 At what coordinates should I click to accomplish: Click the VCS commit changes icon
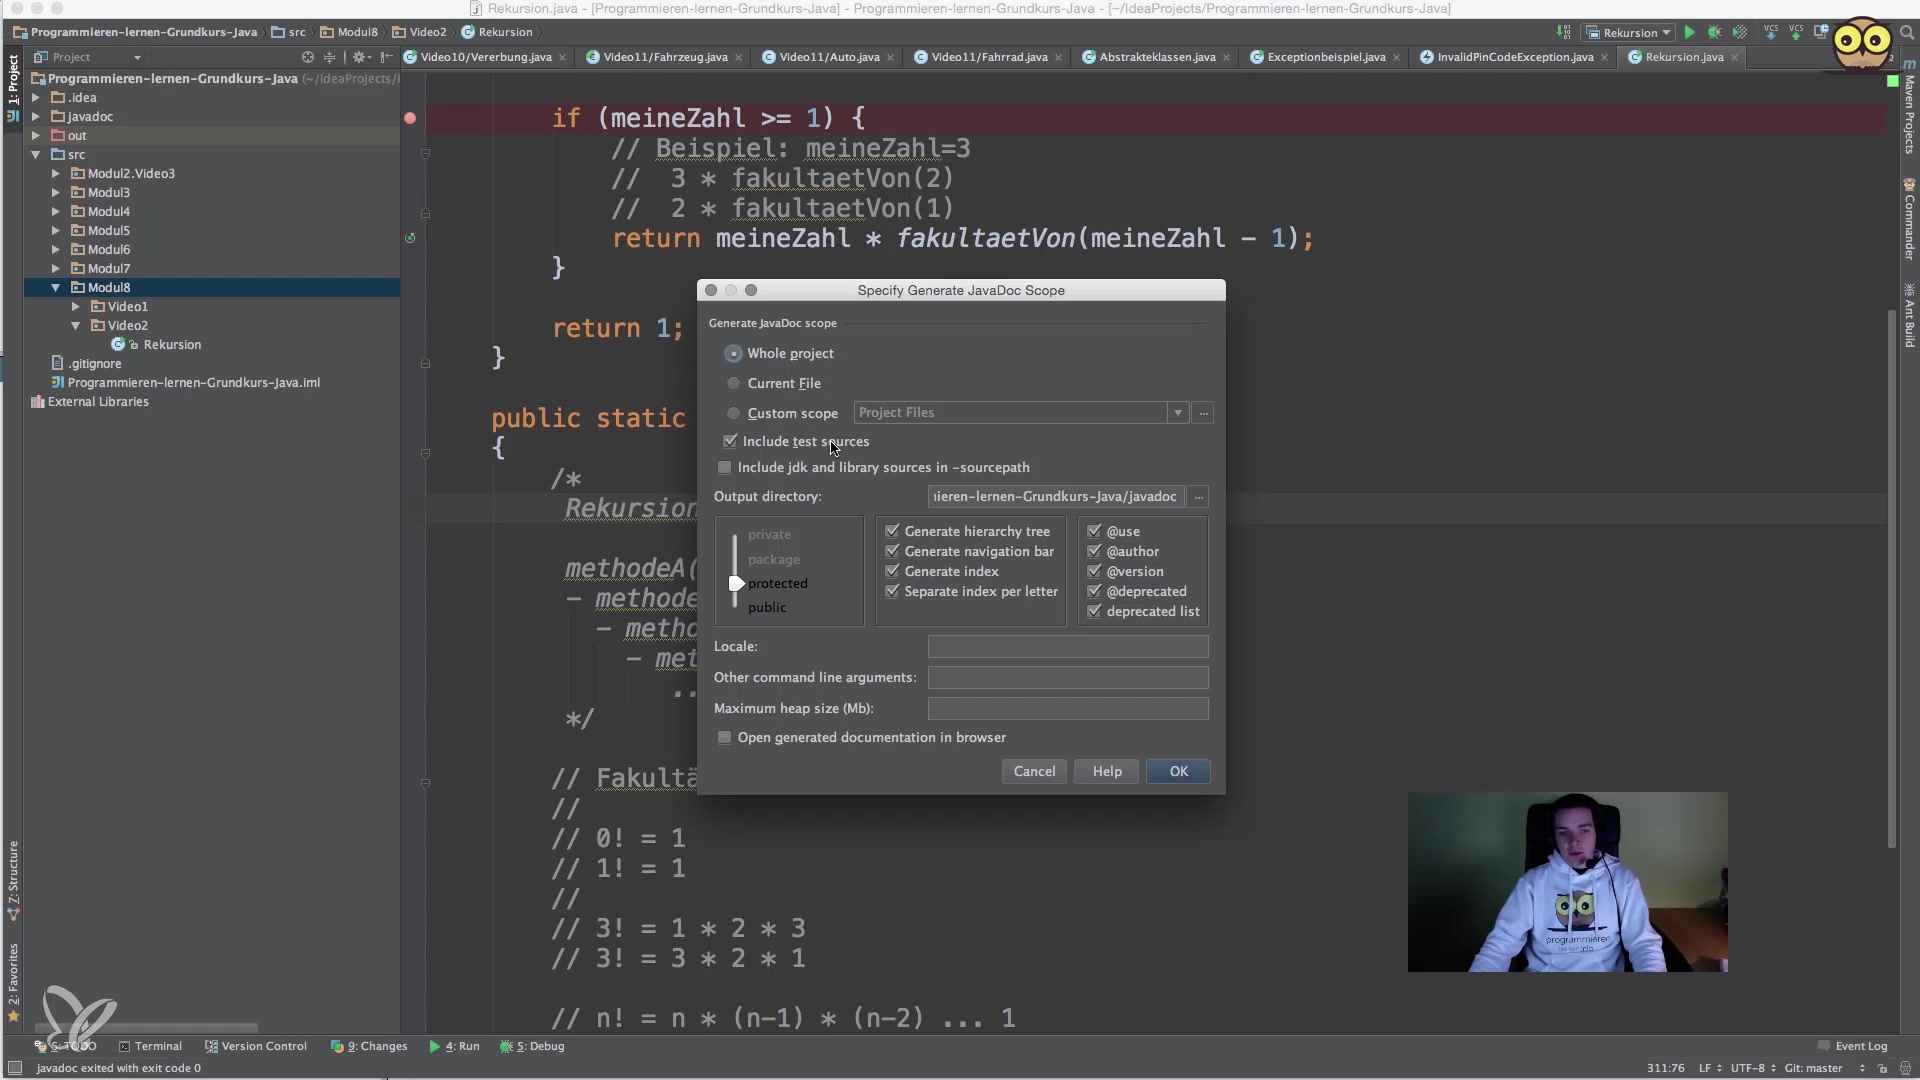(1796, 33)
